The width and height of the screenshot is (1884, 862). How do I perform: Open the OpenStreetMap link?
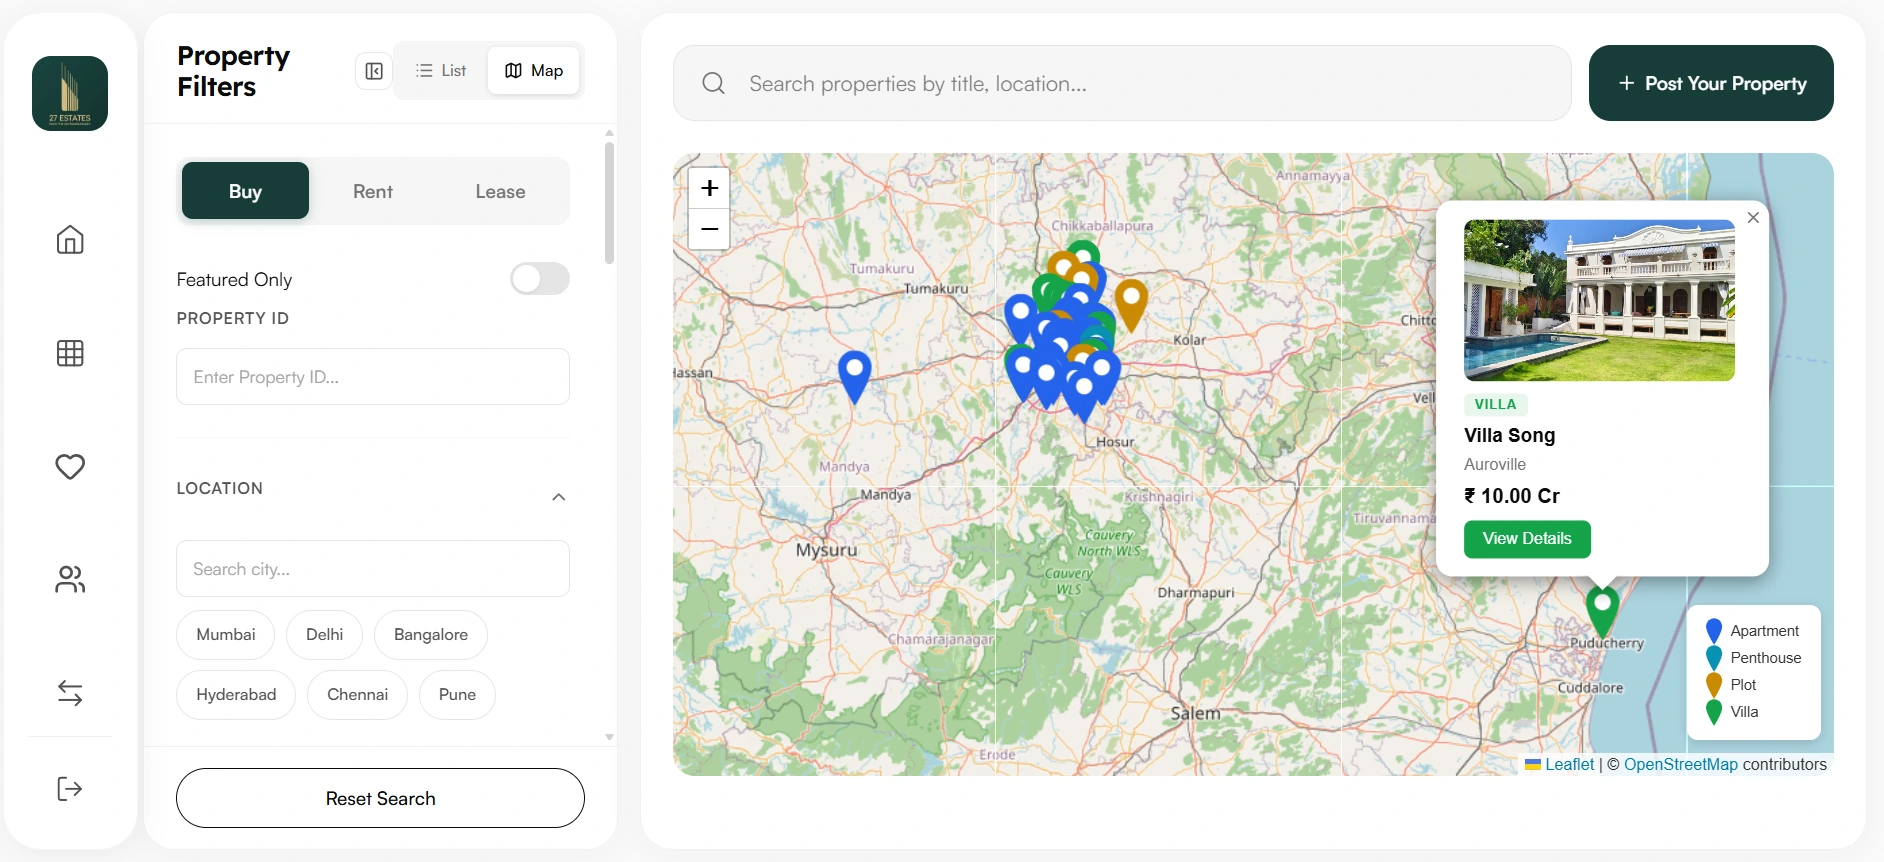[x=1681, y=764]
